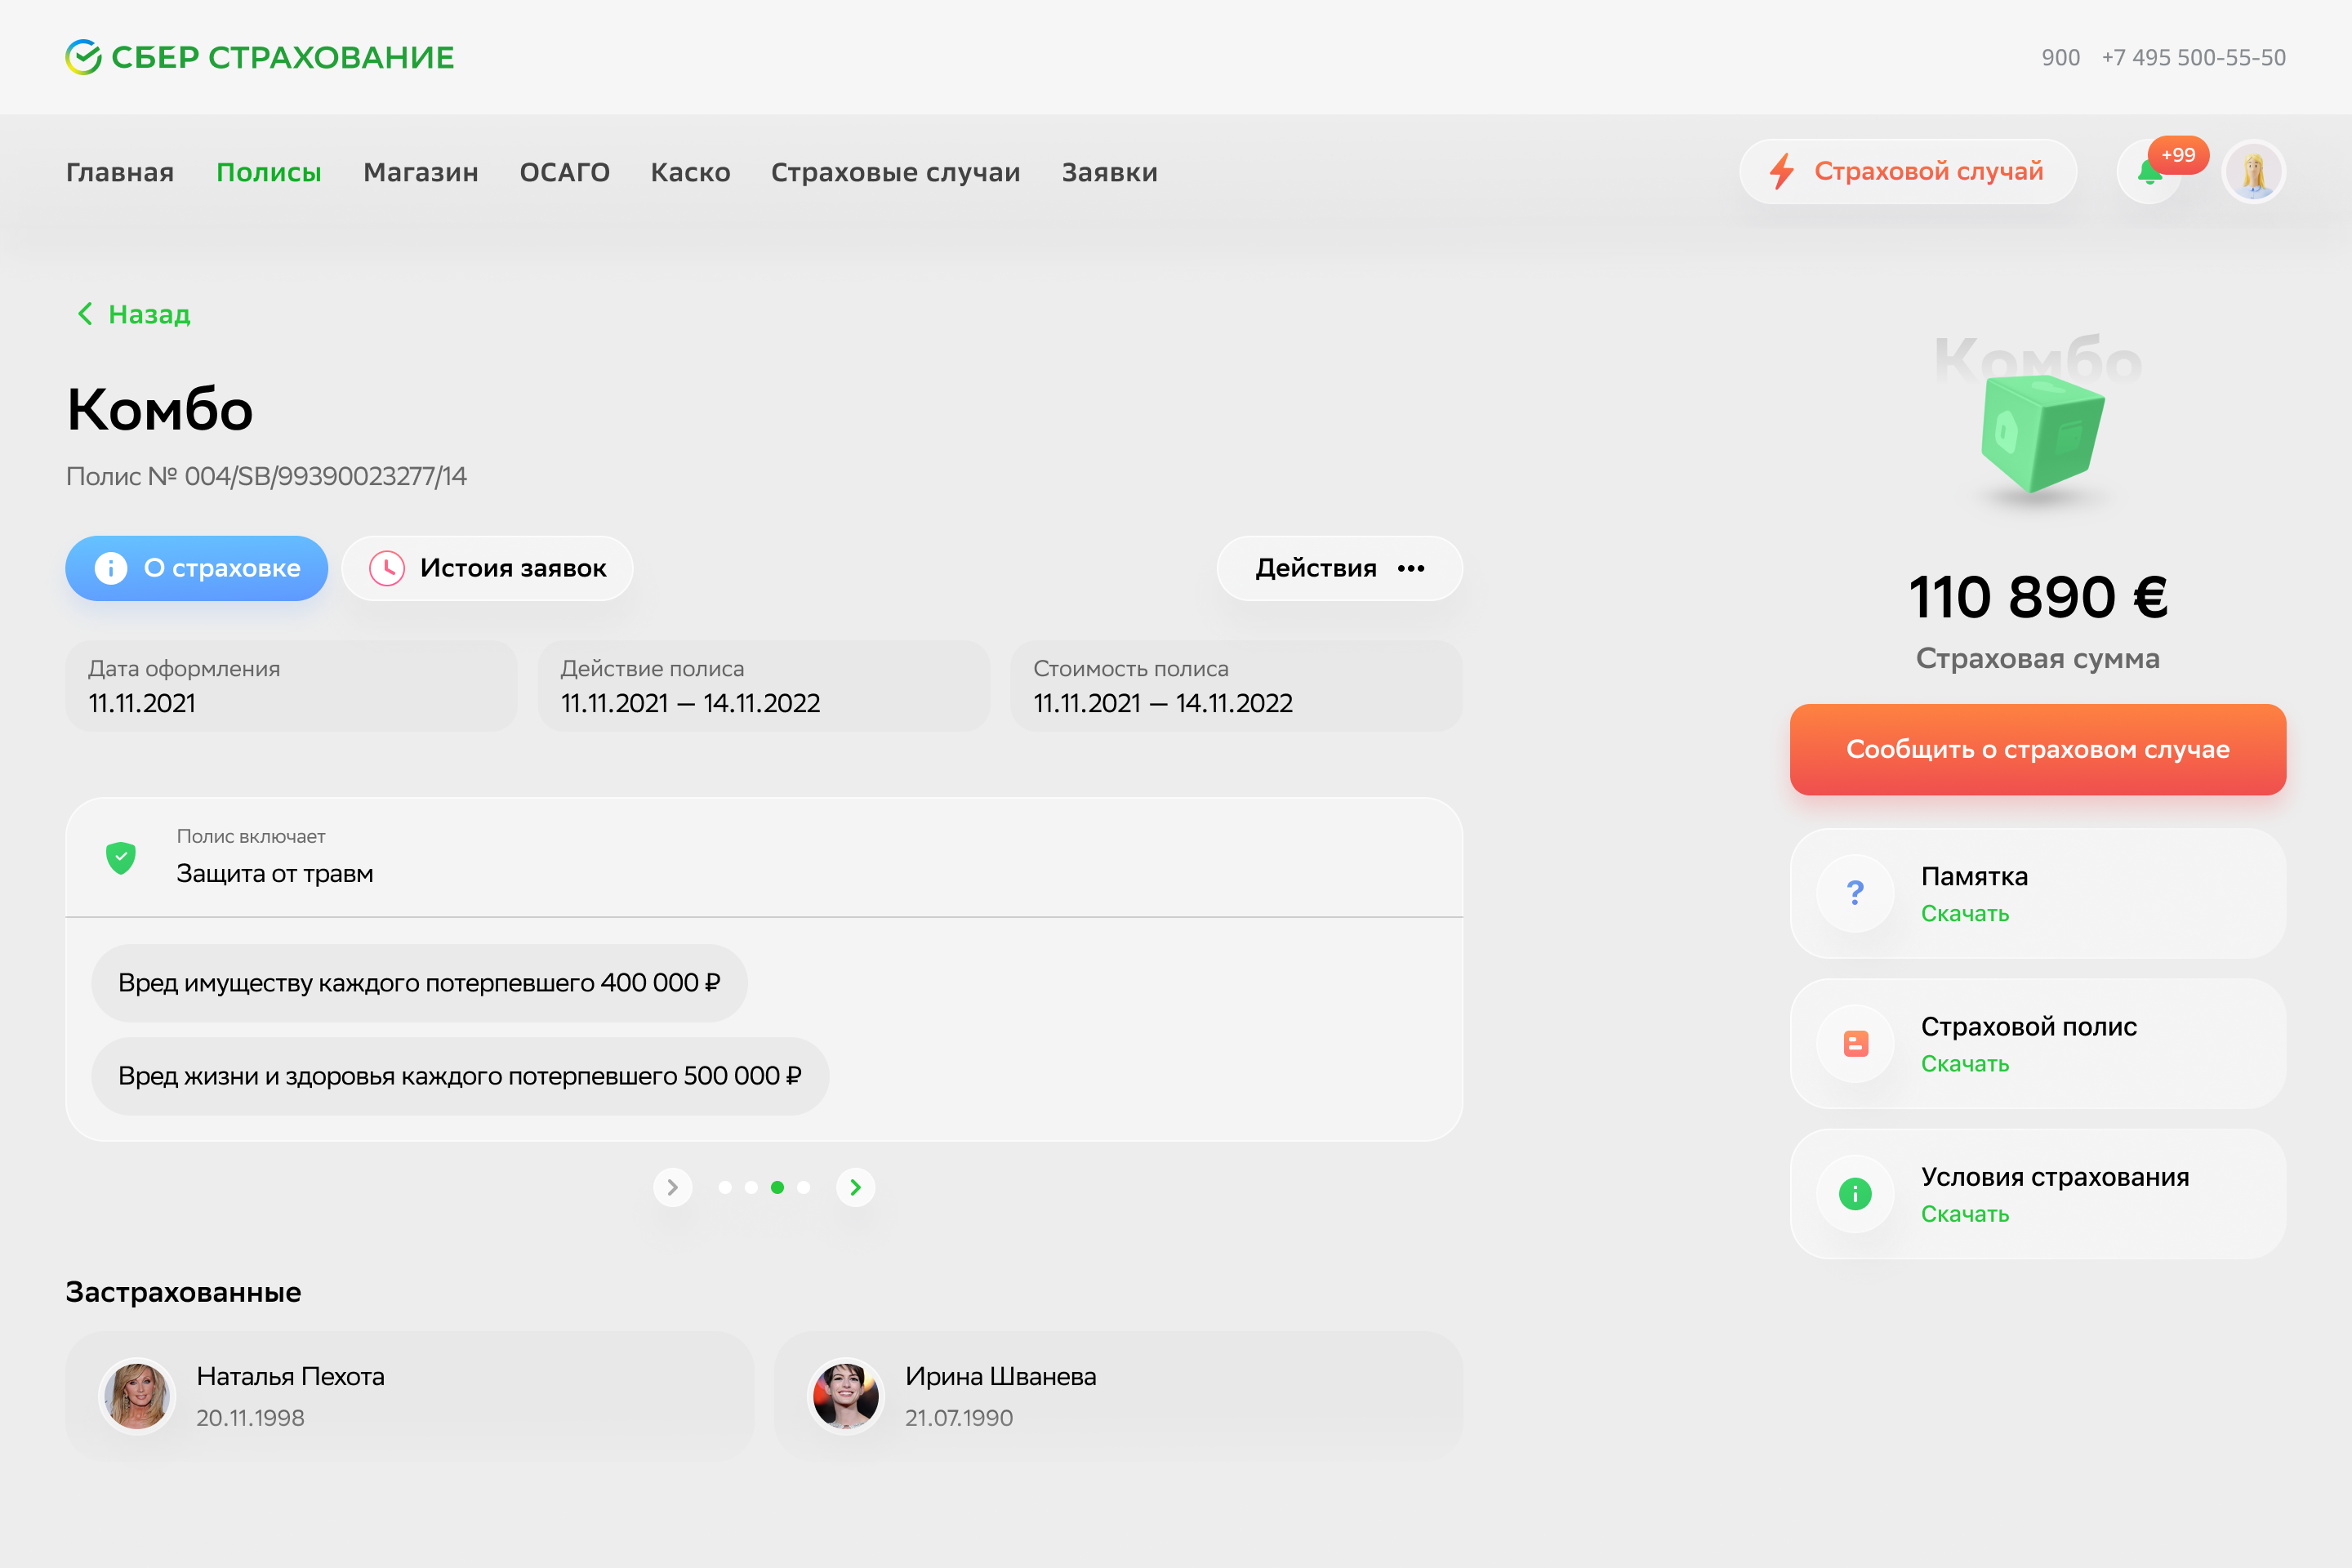Click the gray previous slide arrow
This screenshot has height=1568, width=2352.
[x=672, y=1187]
